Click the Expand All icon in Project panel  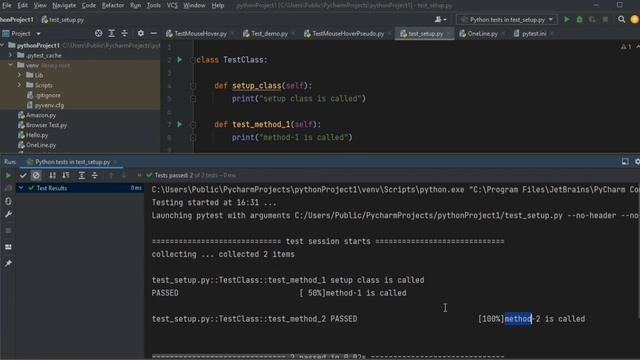coord(111,33)
